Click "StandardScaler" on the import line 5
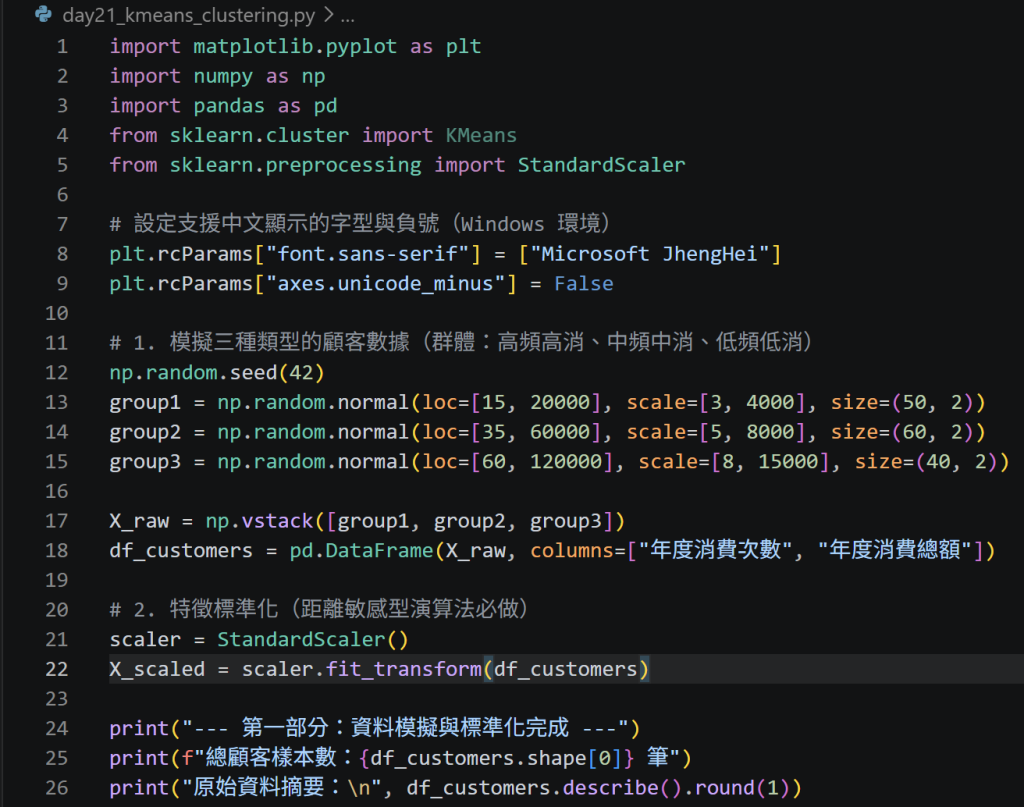The height and width of the screenshot is (807, 1024). click(x=601, y=165)
